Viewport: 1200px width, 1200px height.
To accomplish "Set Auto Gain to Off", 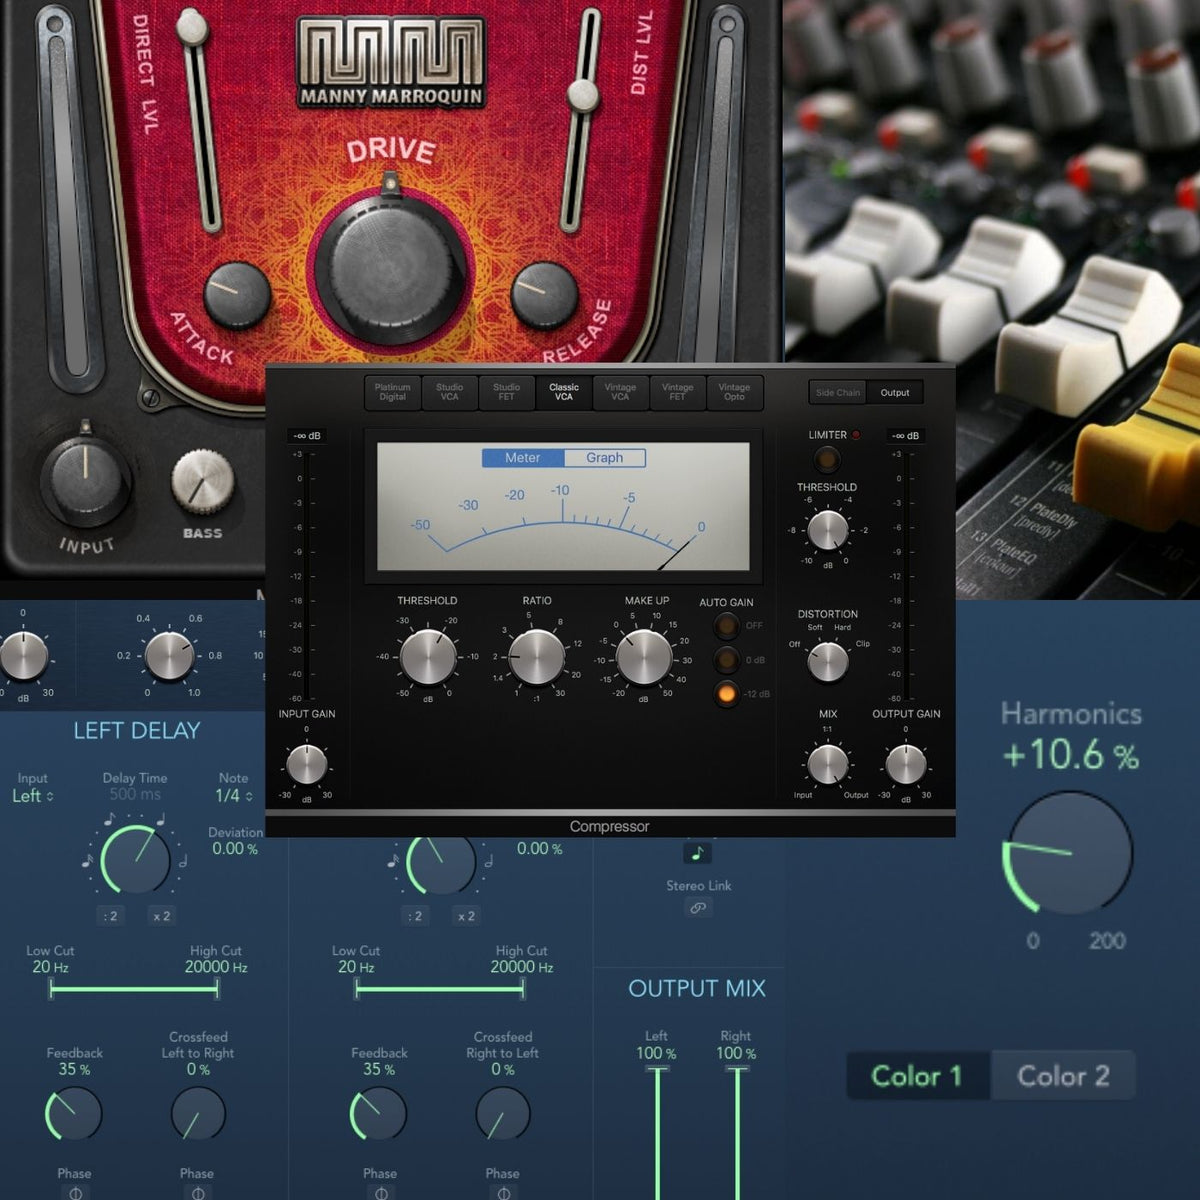I will [x=726, y=625].
